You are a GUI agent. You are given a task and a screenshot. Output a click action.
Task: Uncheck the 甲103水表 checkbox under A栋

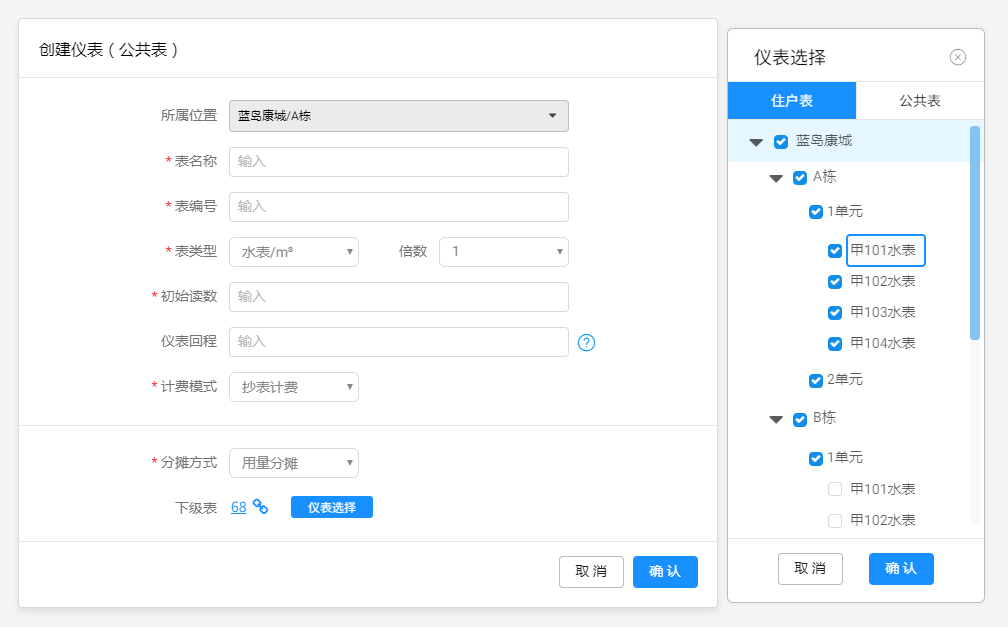pyautogui.click(x=835, y=312)
